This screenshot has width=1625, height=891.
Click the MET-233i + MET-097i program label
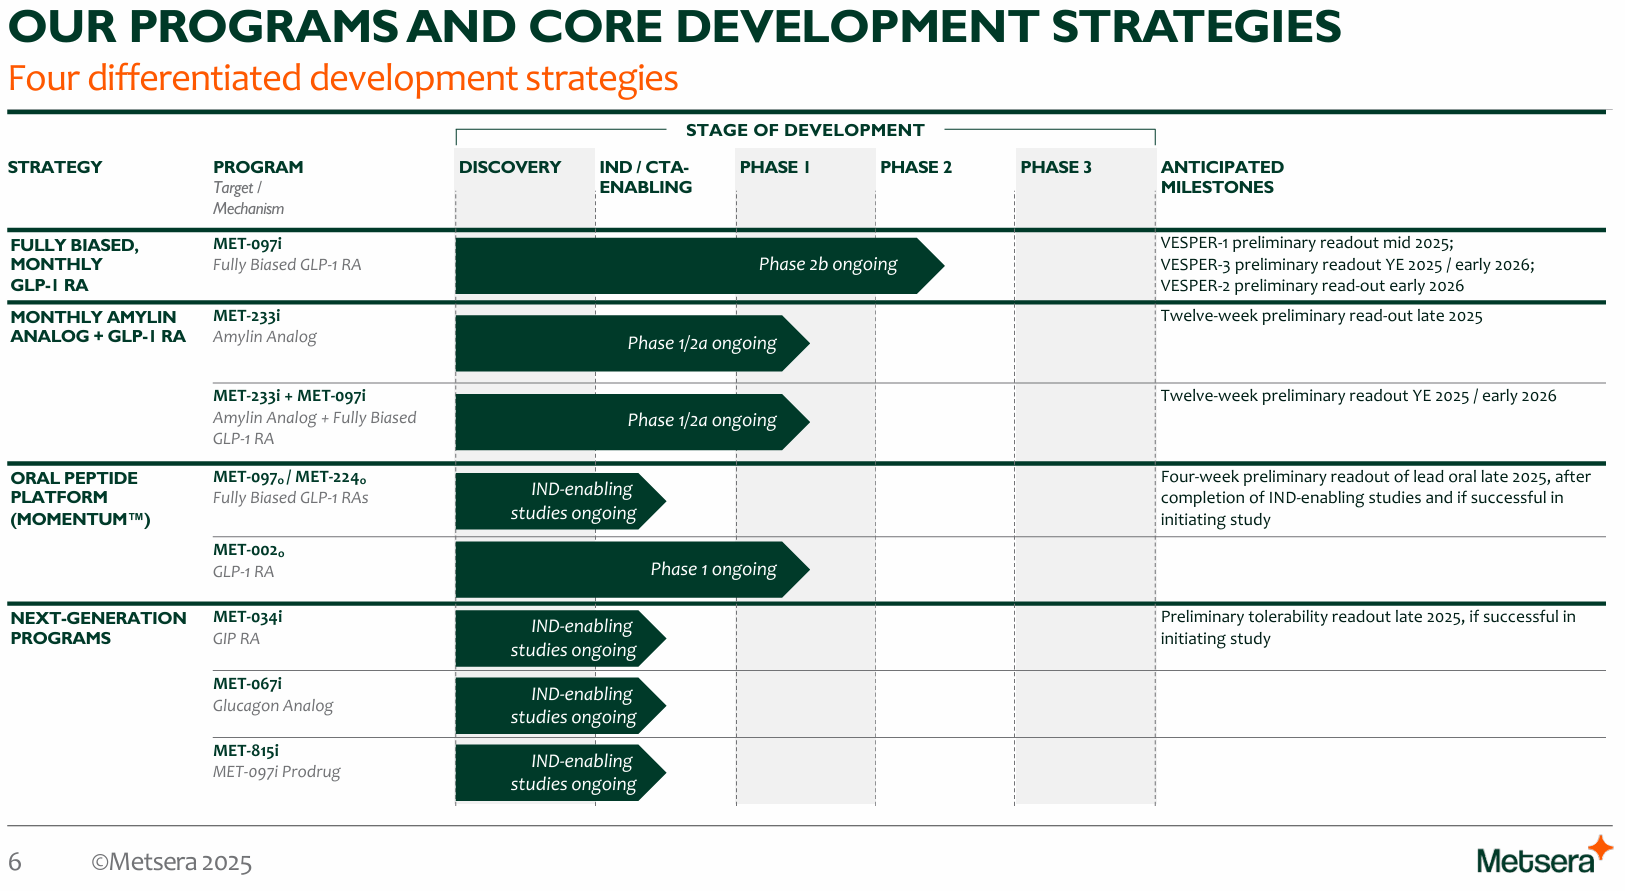[x=290, y=396]
